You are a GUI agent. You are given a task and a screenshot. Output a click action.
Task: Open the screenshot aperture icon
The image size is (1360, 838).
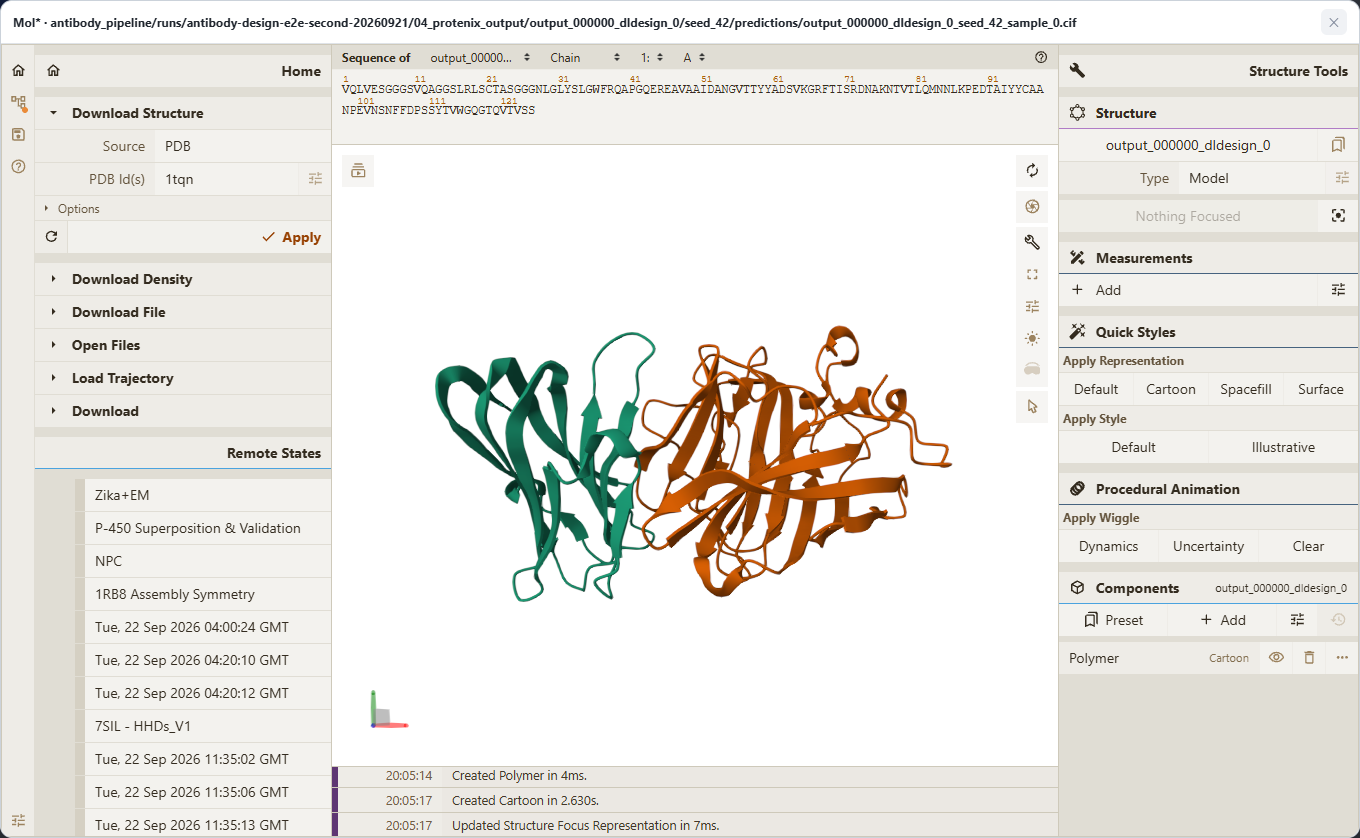(1032, 207)
